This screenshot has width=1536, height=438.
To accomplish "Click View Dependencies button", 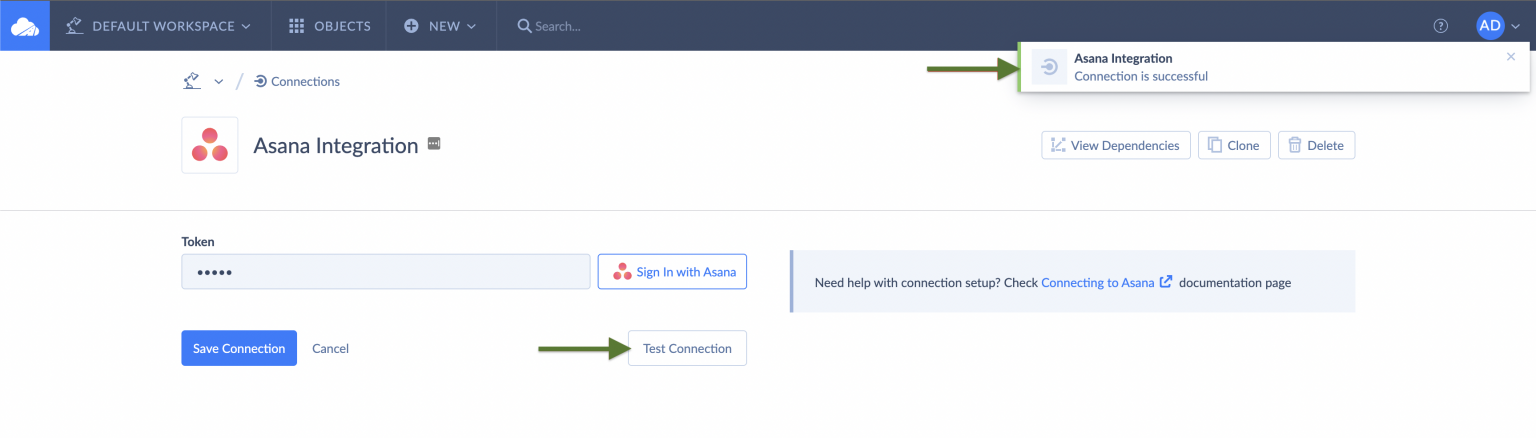I will [1116, 145].
